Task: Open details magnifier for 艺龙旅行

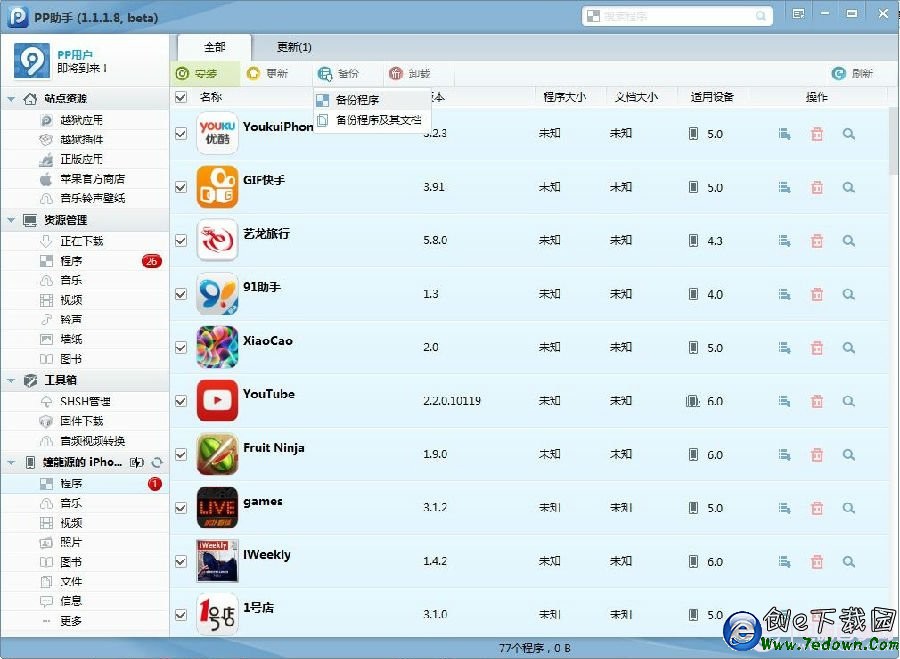Action: coord(849,241)
